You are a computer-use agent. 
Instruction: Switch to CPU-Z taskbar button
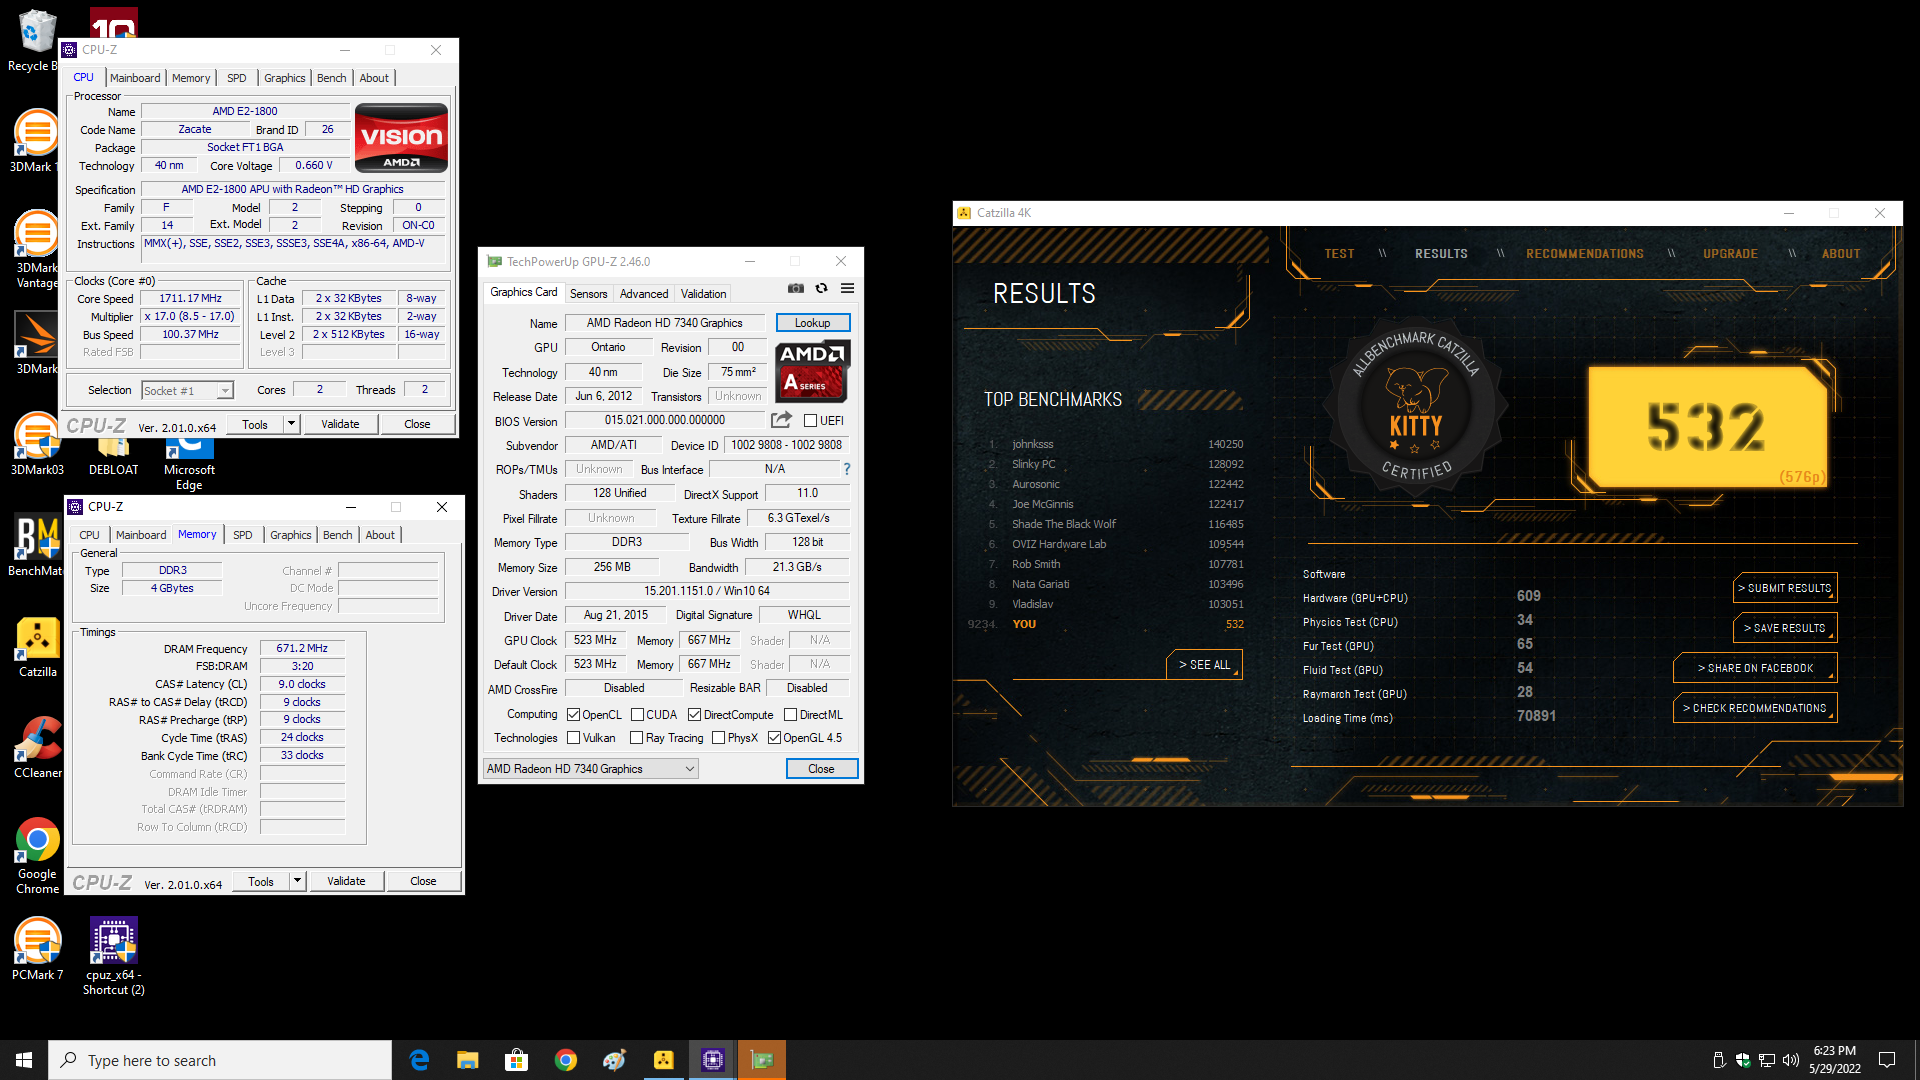[713, 1060]
